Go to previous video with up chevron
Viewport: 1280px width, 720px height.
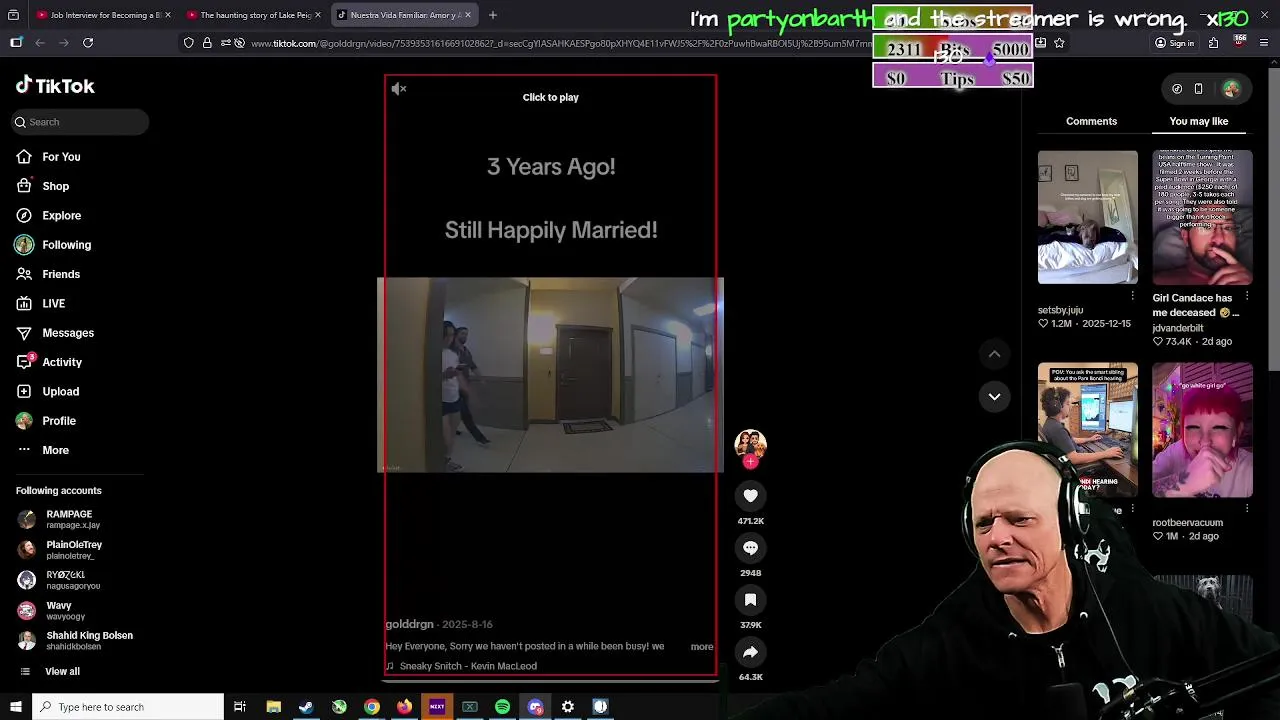coord(994,354)
